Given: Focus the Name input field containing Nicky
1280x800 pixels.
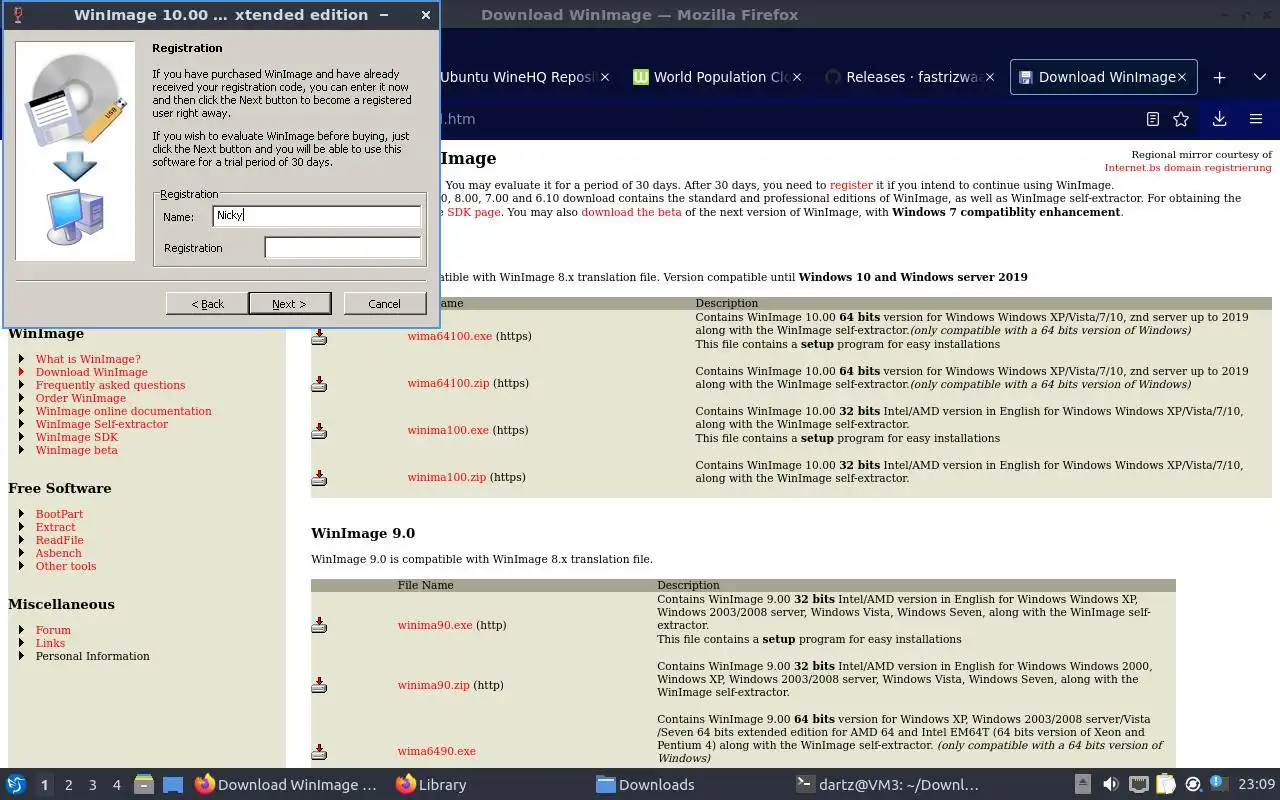Looking at the screenshot, I should pyautogui.click(x=317, y=216).
